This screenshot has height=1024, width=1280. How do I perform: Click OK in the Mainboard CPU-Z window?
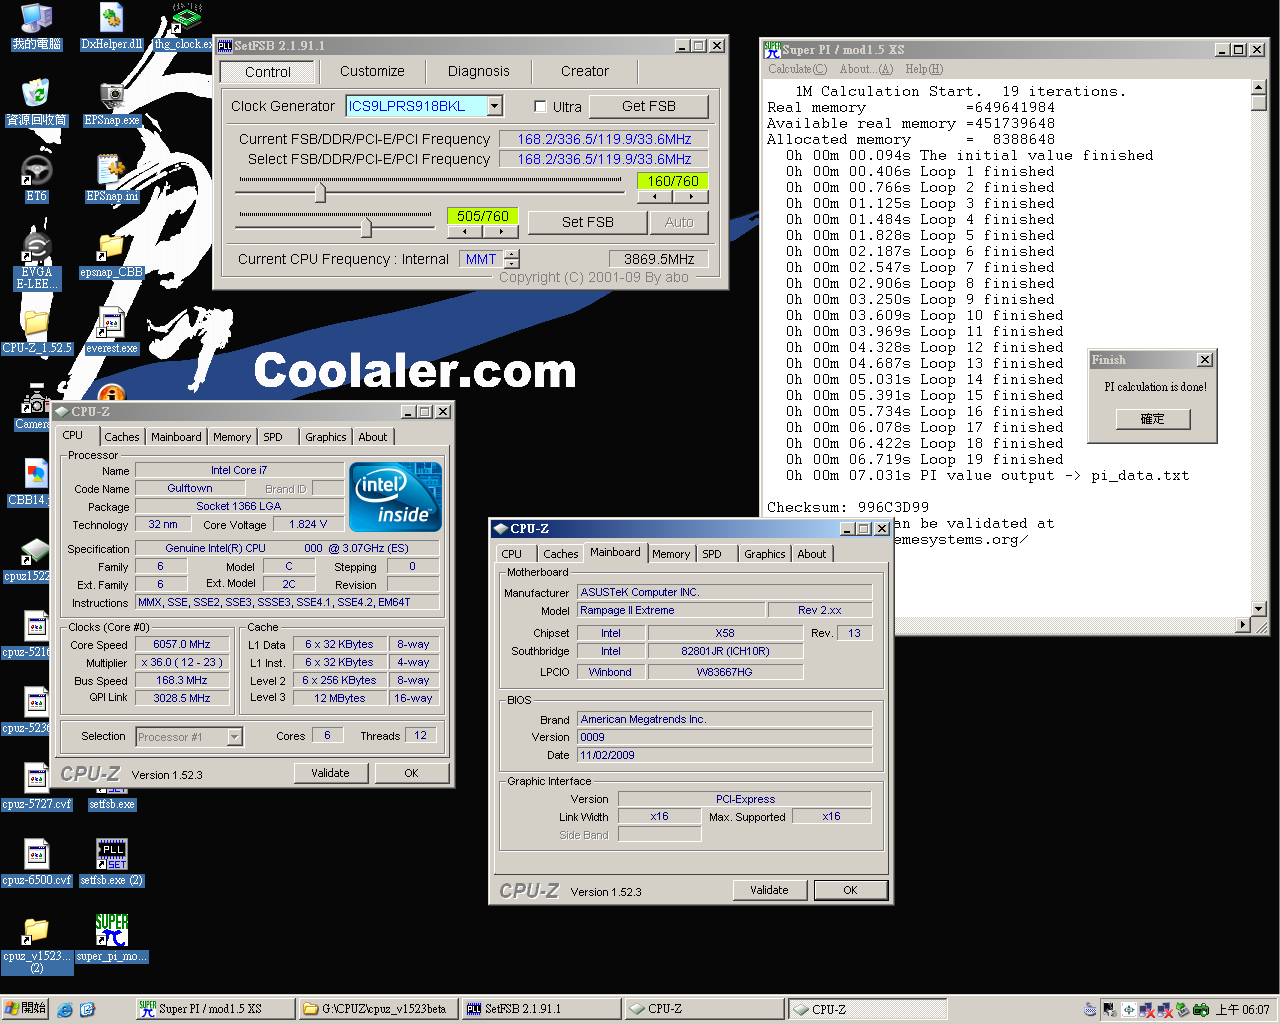click(850, 890)
